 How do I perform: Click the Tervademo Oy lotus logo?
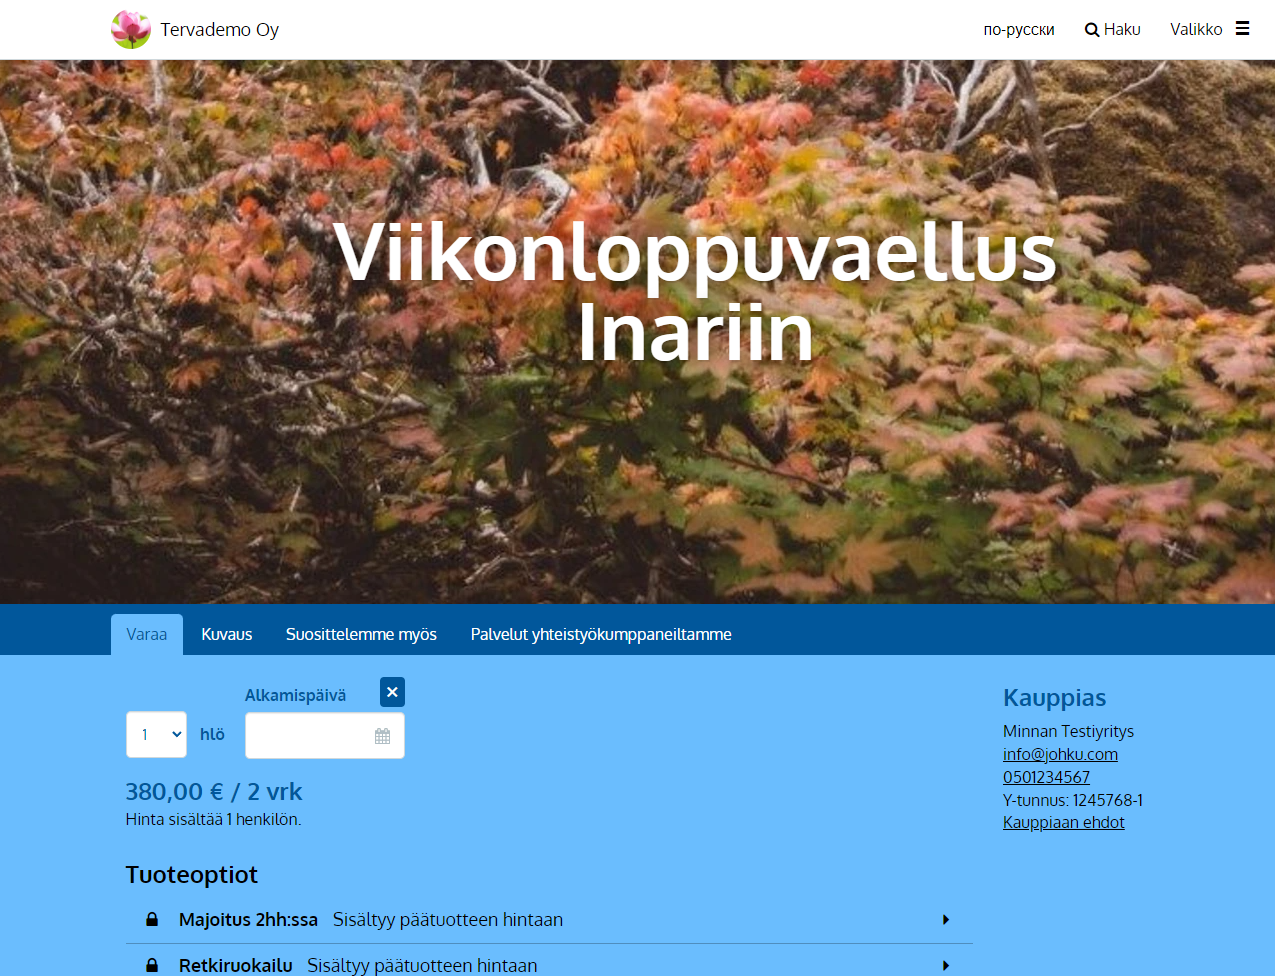tap(131, 30)
